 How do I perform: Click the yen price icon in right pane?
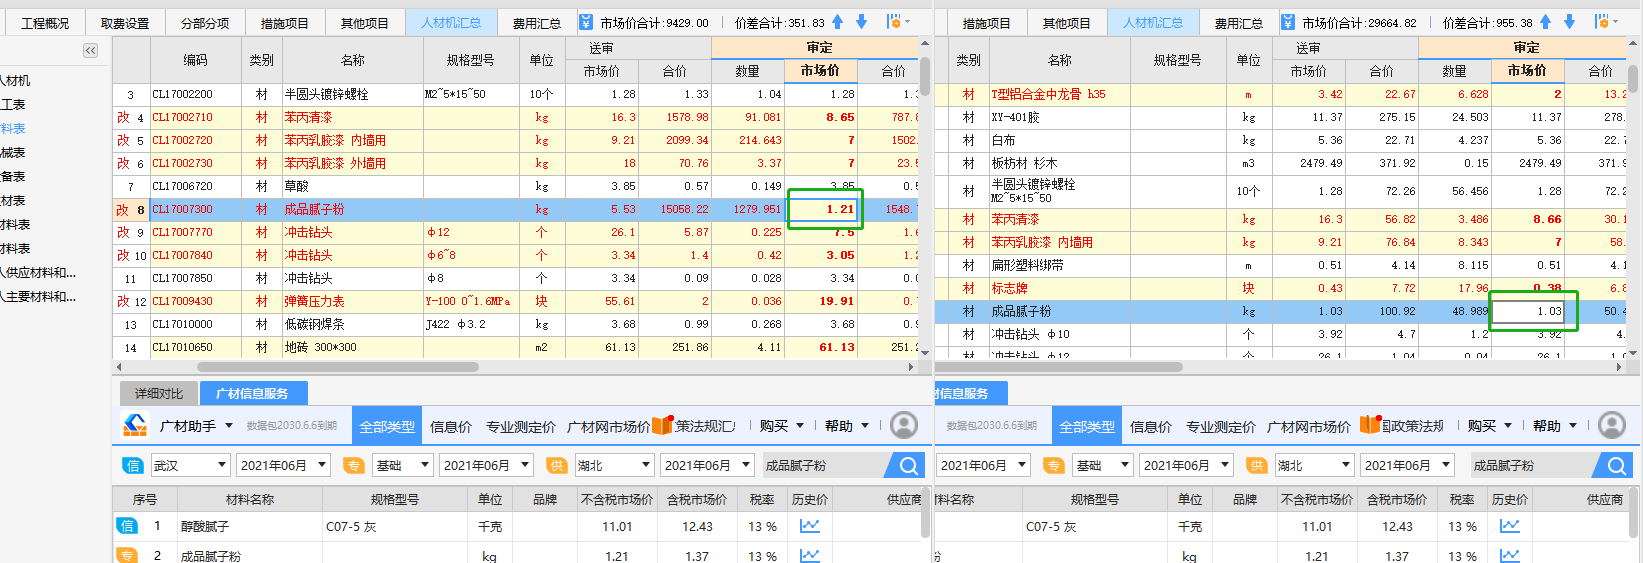pos(1288,22)
